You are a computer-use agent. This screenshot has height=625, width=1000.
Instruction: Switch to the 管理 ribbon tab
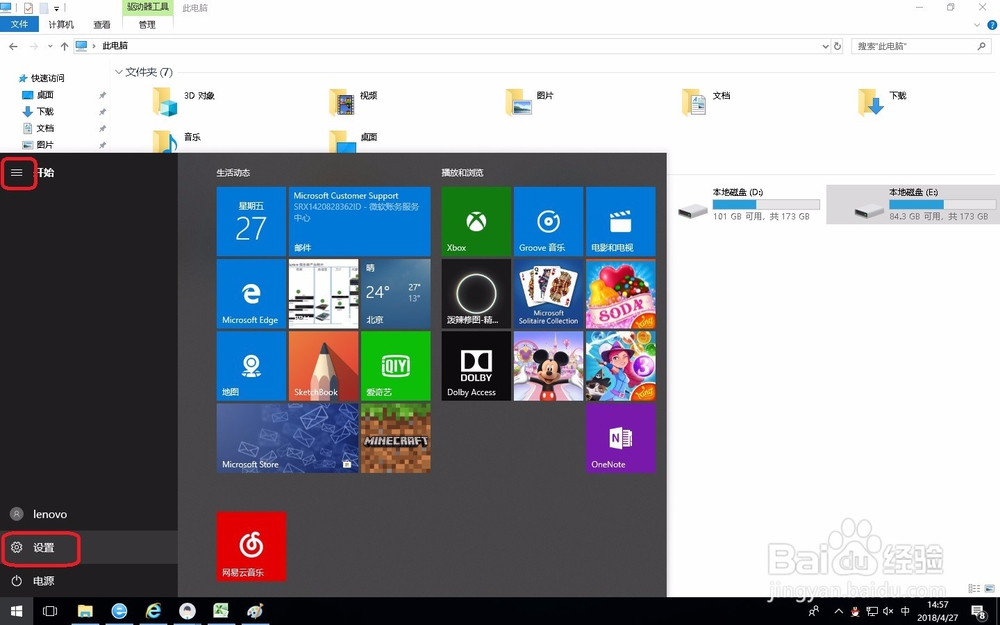[x=147, y=24]
